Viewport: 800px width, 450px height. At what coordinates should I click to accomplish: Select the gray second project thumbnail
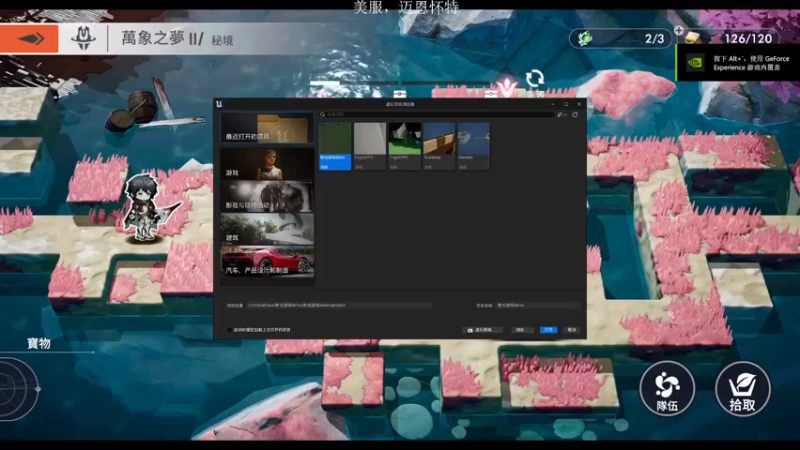pos(370,146)
